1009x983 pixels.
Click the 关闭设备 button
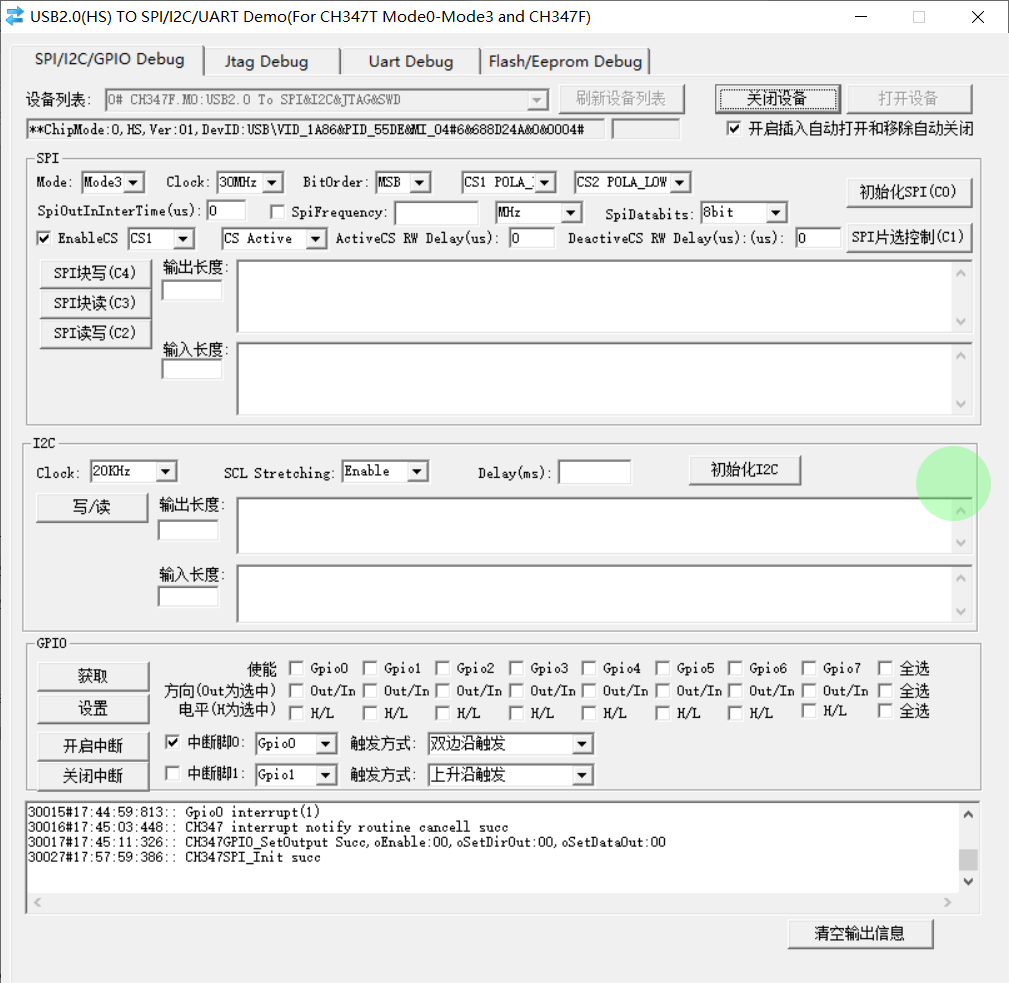point(777,98)
